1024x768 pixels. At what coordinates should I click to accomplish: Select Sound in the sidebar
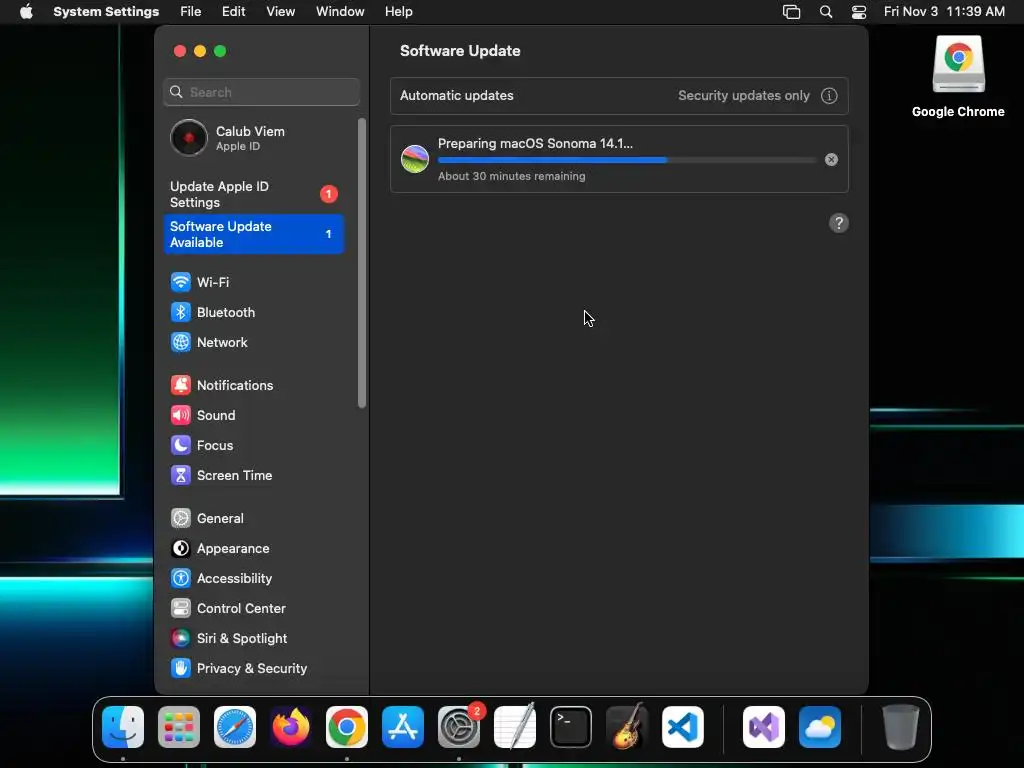[253, 415]
